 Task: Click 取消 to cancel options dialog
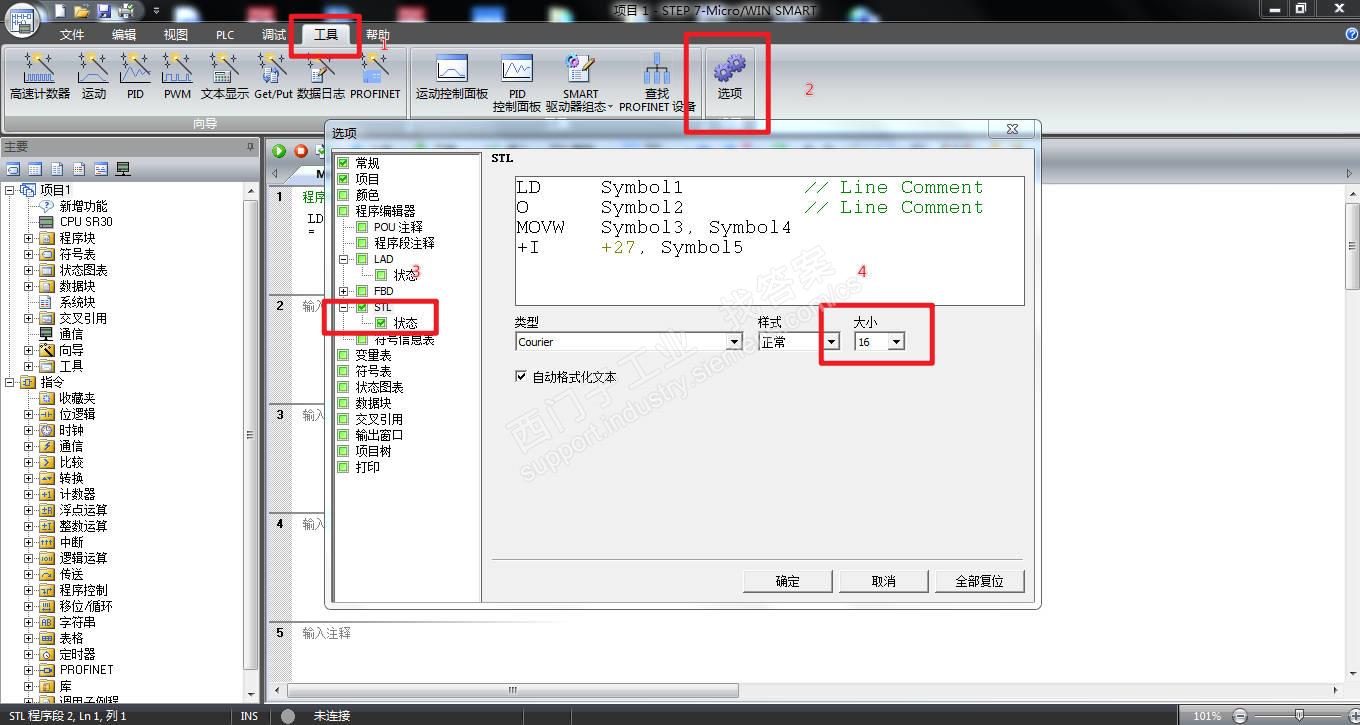(x=884, y=581)
